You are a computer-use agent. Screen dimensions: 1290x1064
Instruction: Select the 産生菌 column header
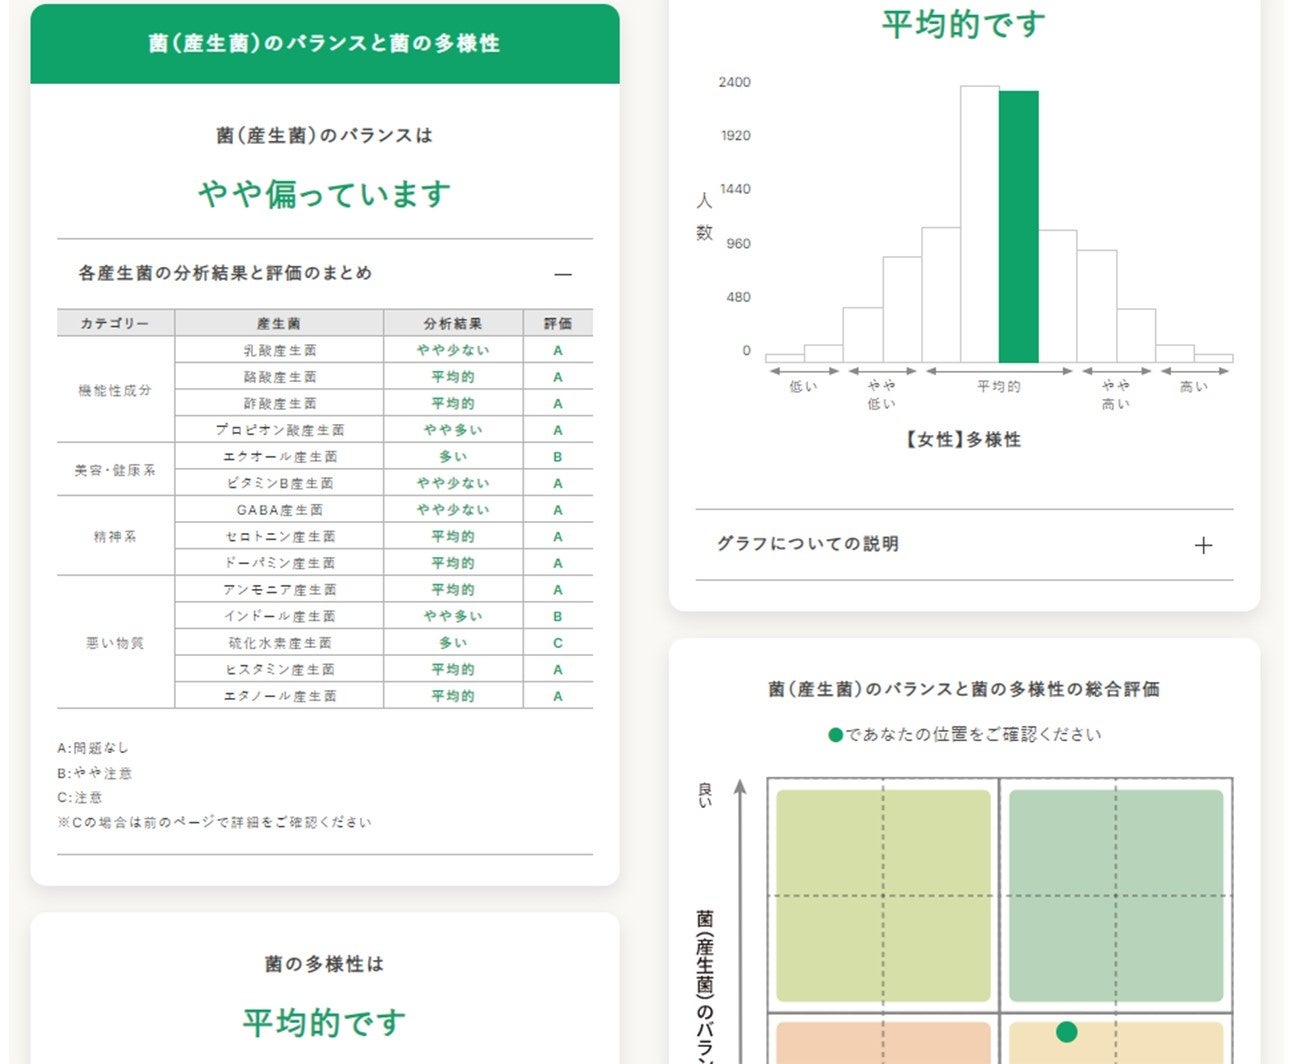(279, 324)
